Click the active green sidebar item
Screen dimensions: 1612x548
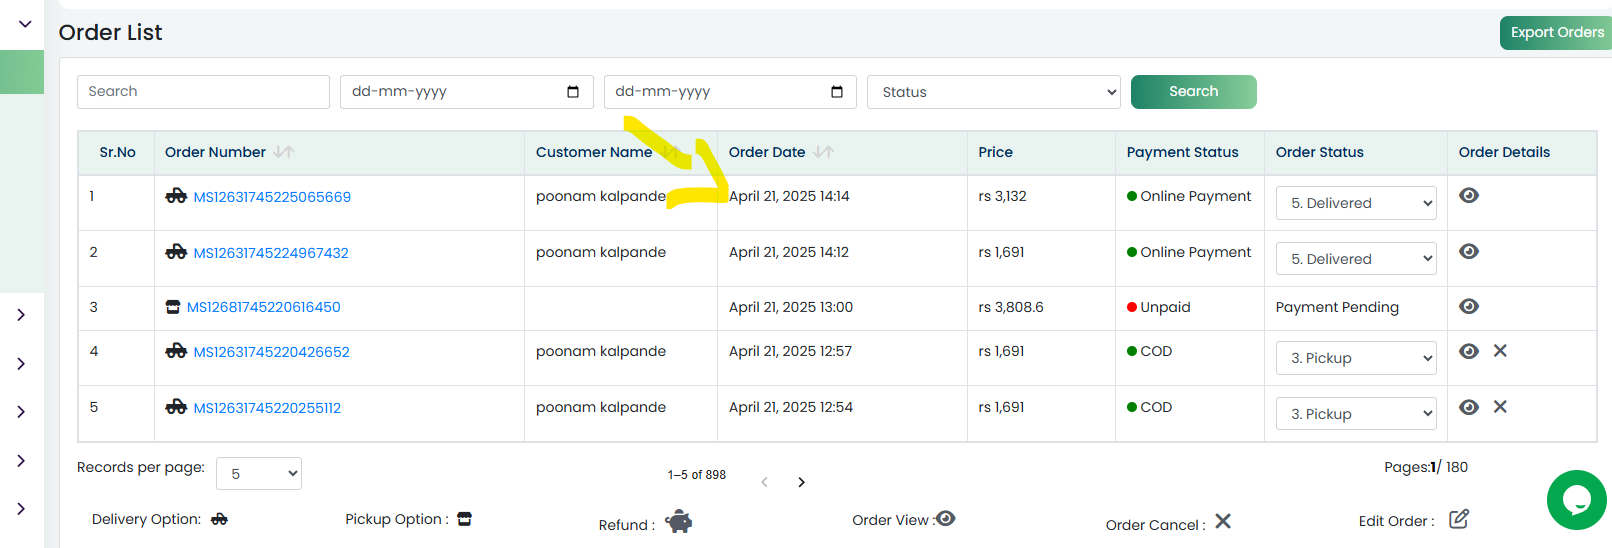point(22,72)
